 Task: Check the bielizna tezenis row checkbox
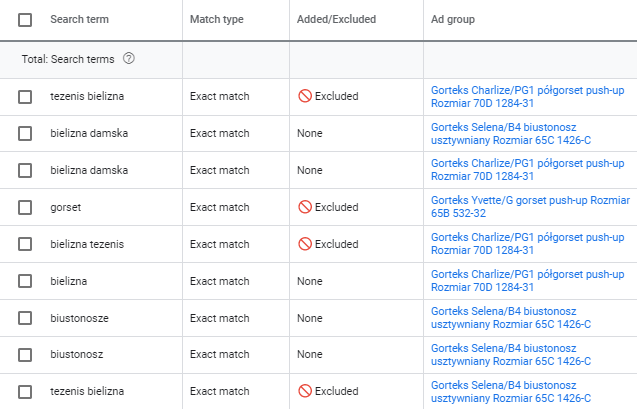click(25, 244)
